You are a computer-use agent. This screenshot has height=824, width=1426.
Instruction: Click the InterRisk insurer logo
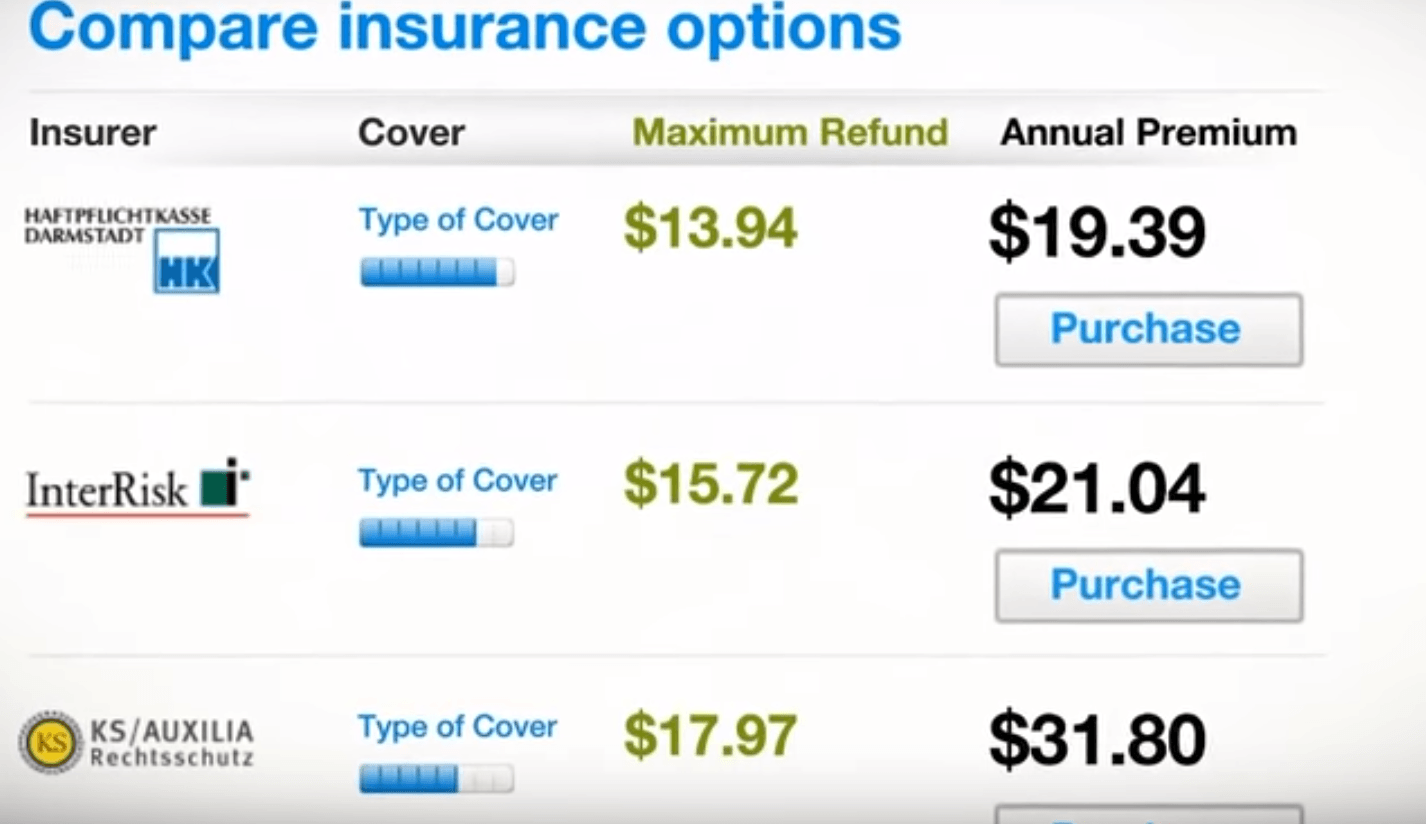click(137, 489)
